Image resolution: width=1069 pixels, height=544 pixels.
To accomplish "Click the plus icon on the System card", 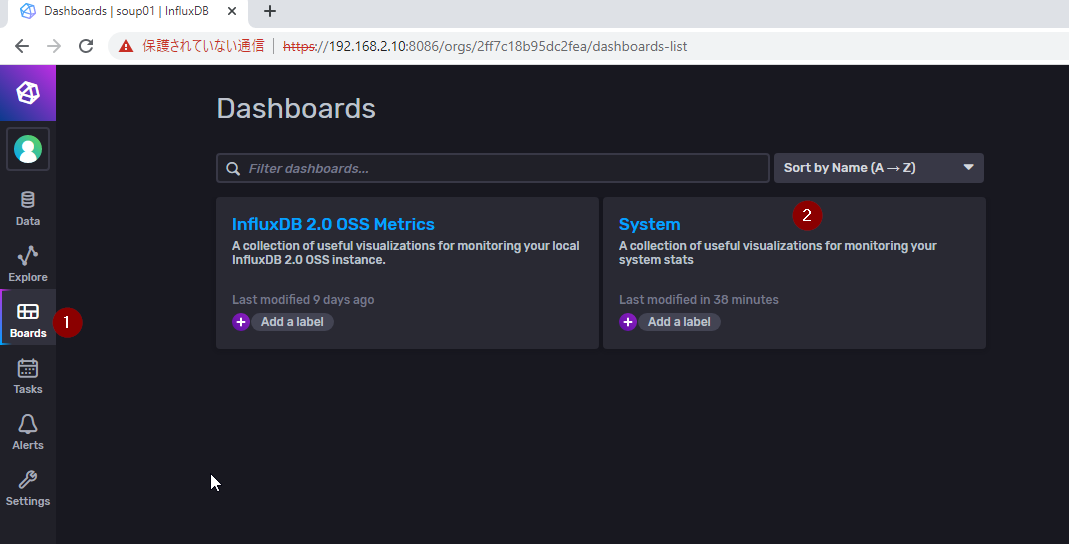I will (628, 322).
